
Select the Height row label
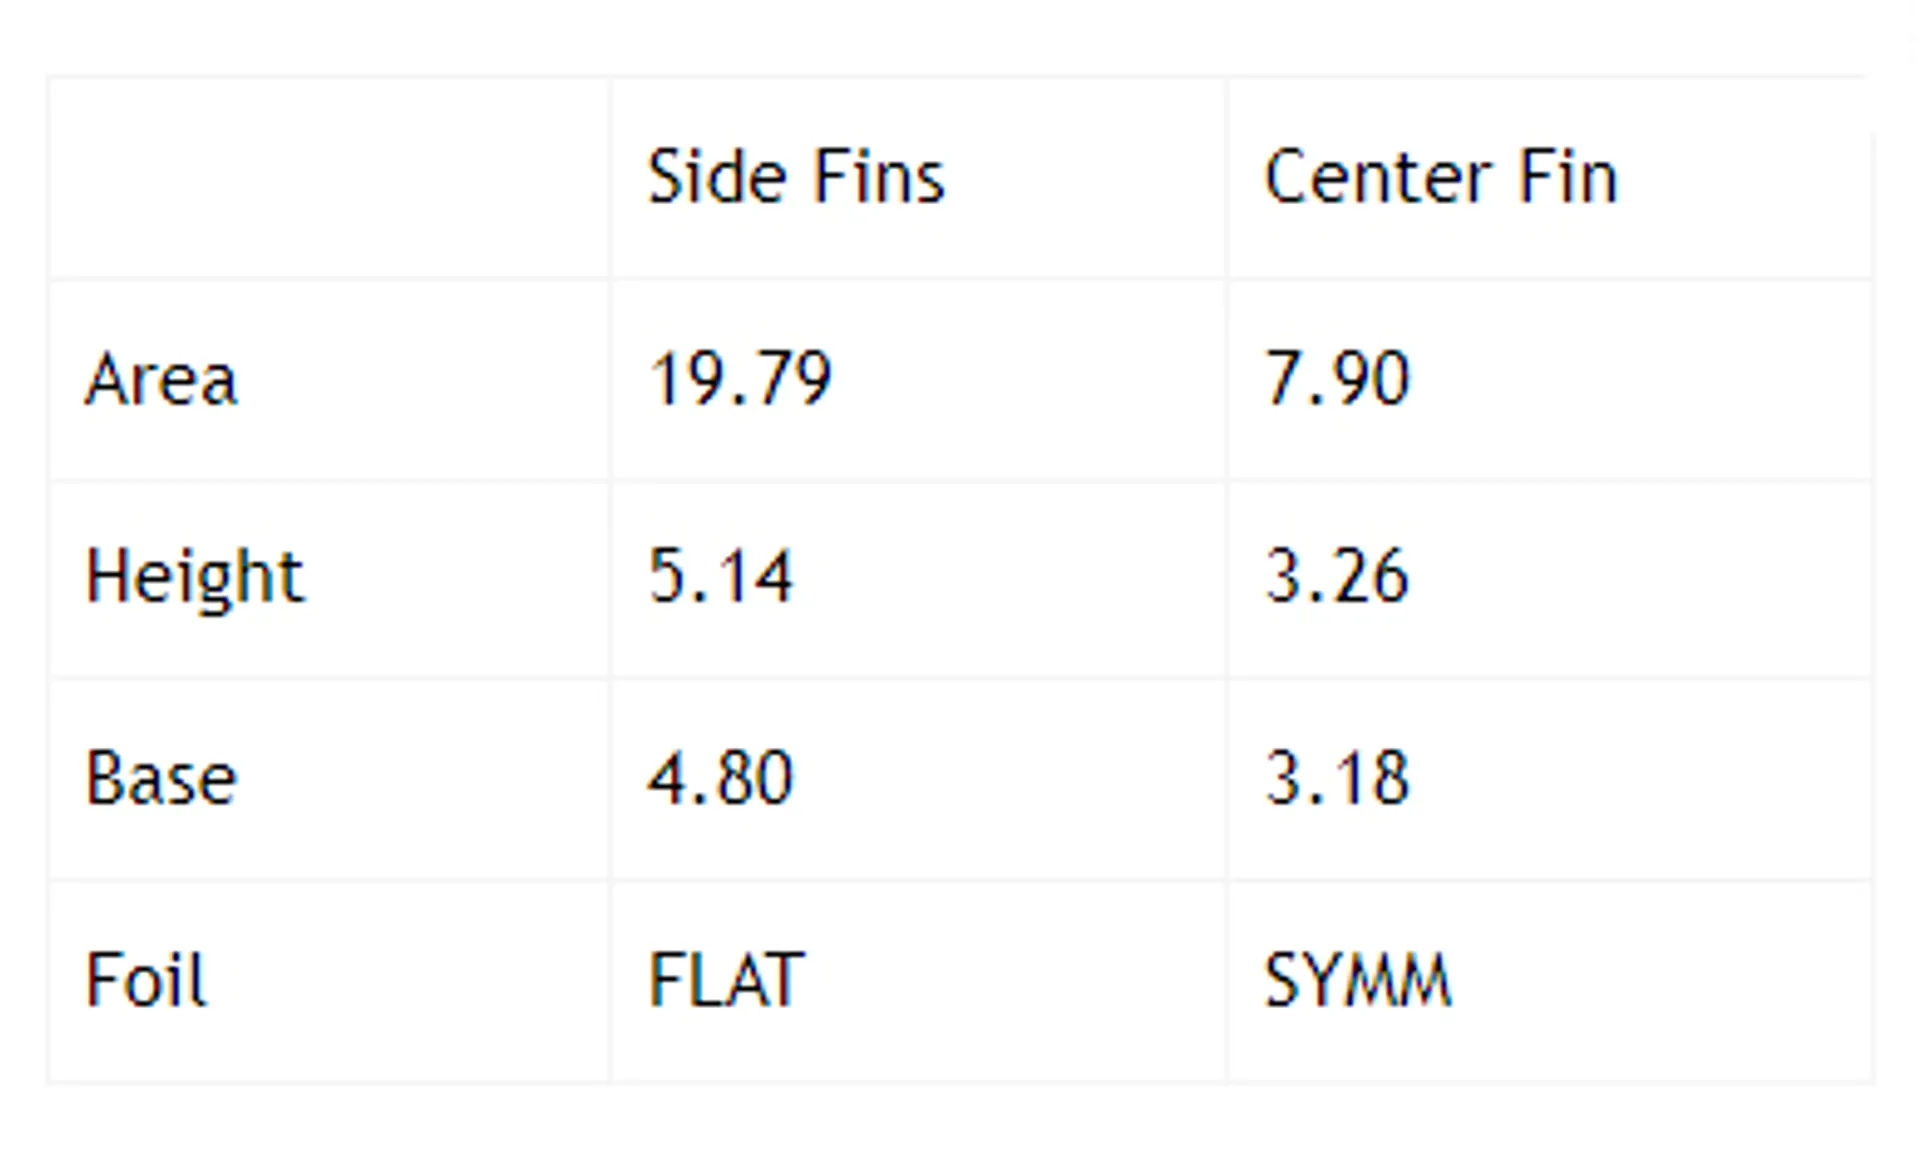pos(195,578)
